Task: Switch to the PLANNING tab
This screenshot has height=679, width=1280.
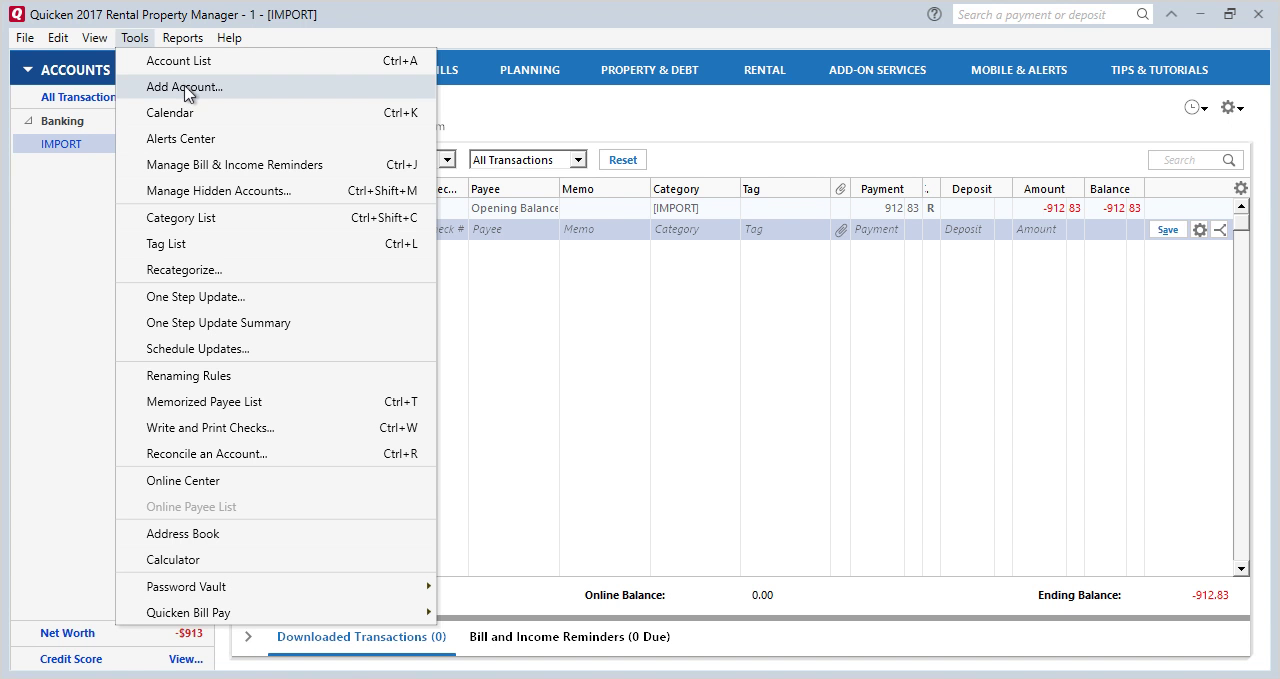Action: [530, 70]
